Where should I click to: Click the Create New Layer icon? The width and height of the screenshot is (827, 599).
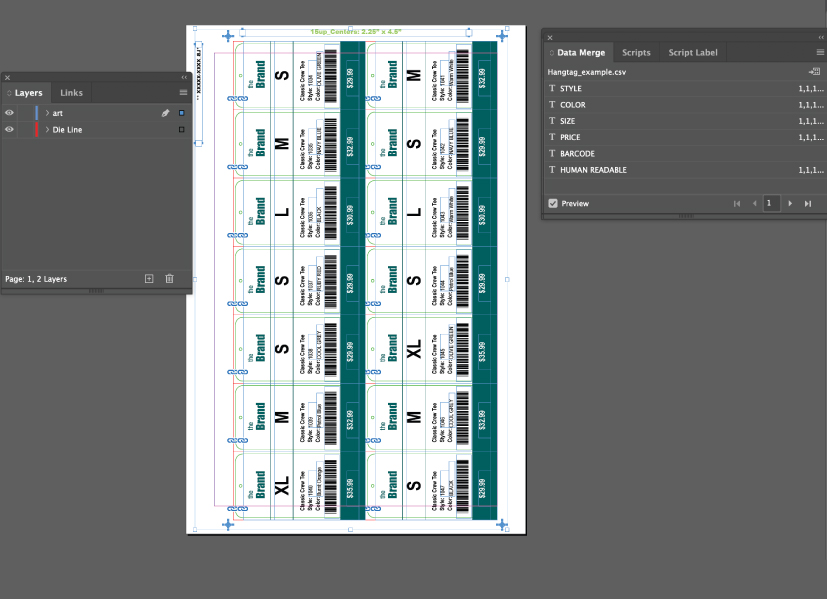point(149,279)
